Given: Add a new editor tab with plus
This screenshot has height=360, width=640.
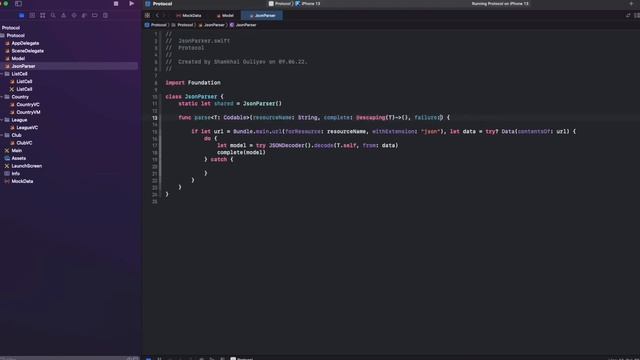Looking at the screenshot, I should coord(631,4).
